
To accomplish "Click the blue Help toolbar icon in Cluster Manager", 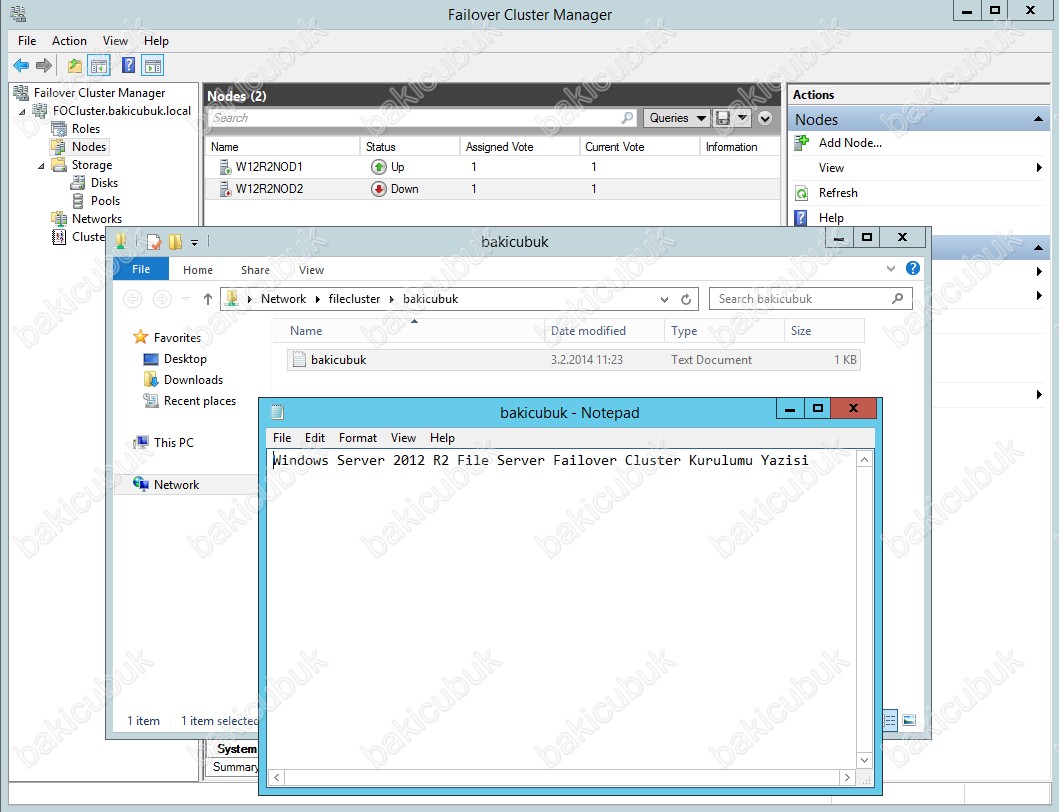I will (x=128, y=66).
